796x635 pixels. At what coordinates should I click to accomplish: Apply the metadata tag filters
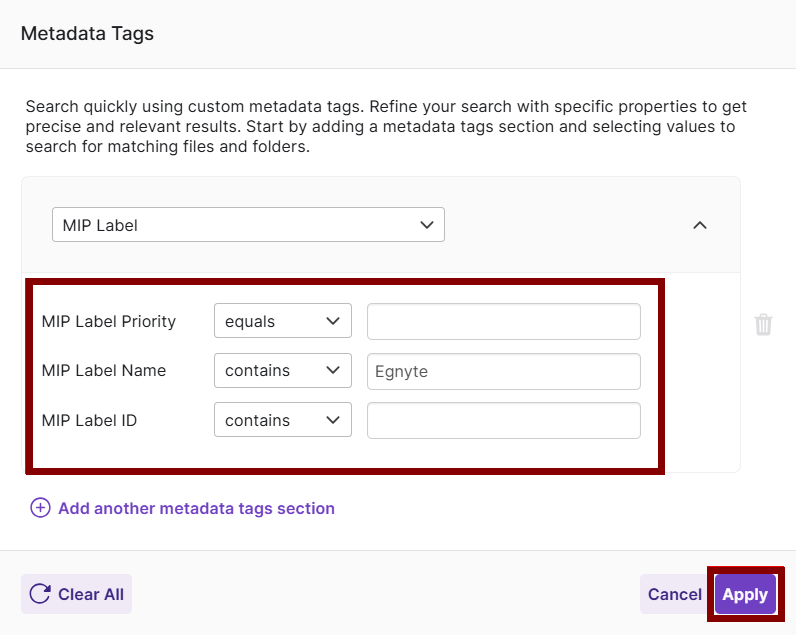(745, 594)
